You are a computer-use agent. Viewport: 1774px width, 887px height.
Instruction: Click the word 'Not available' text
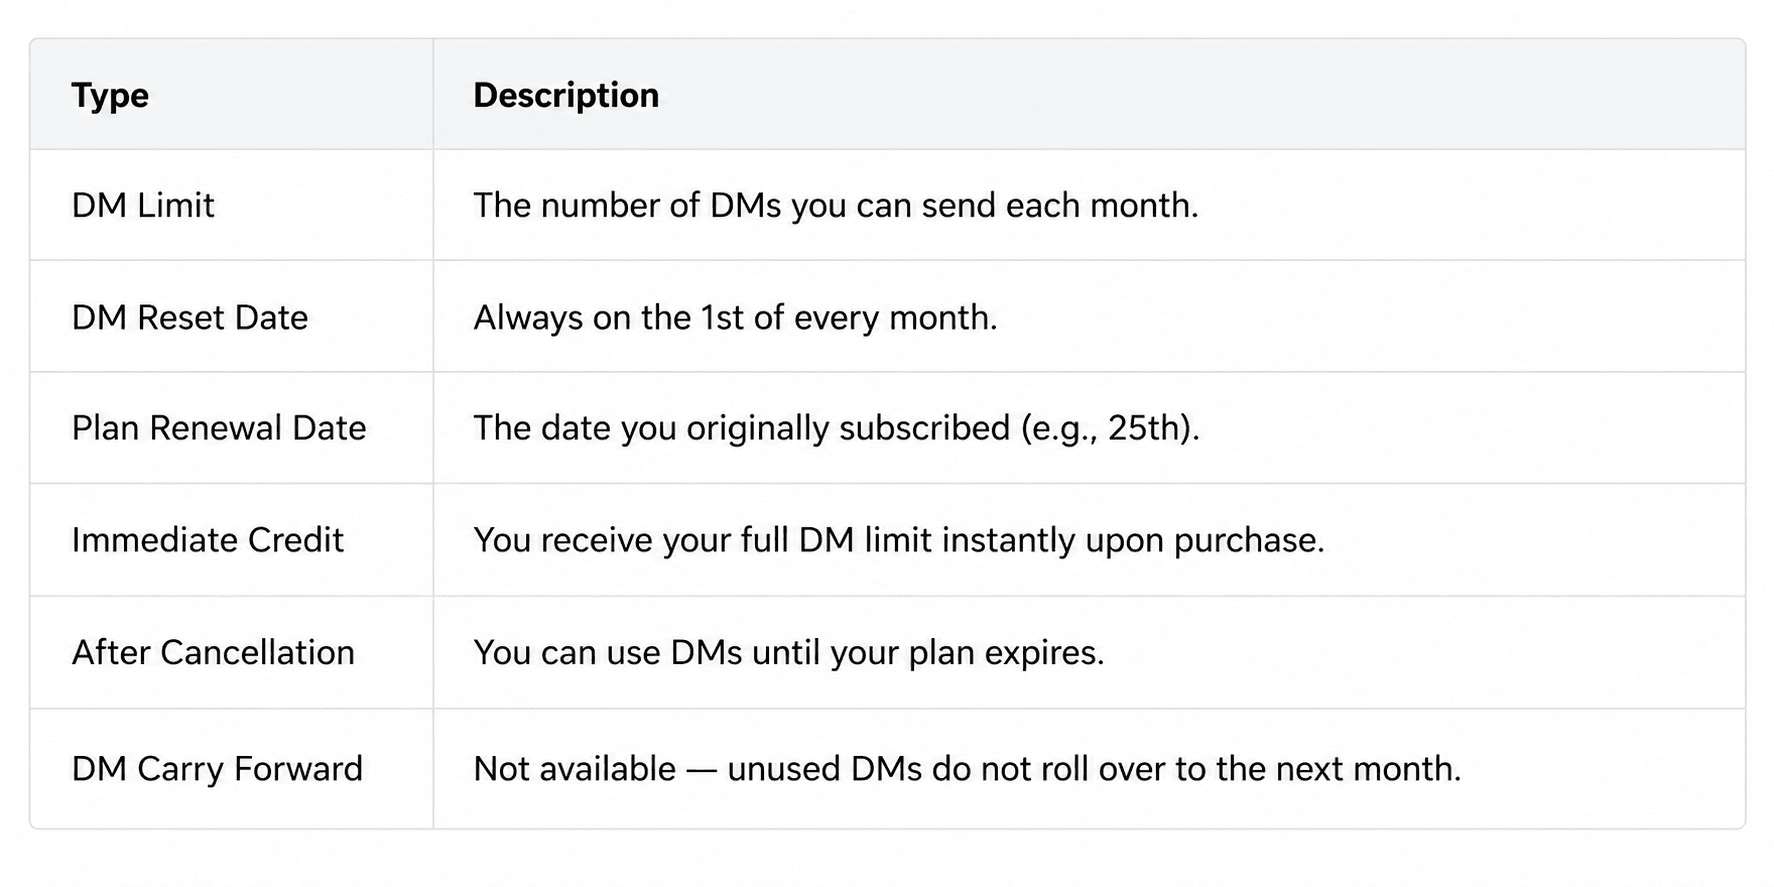point(575,769)
